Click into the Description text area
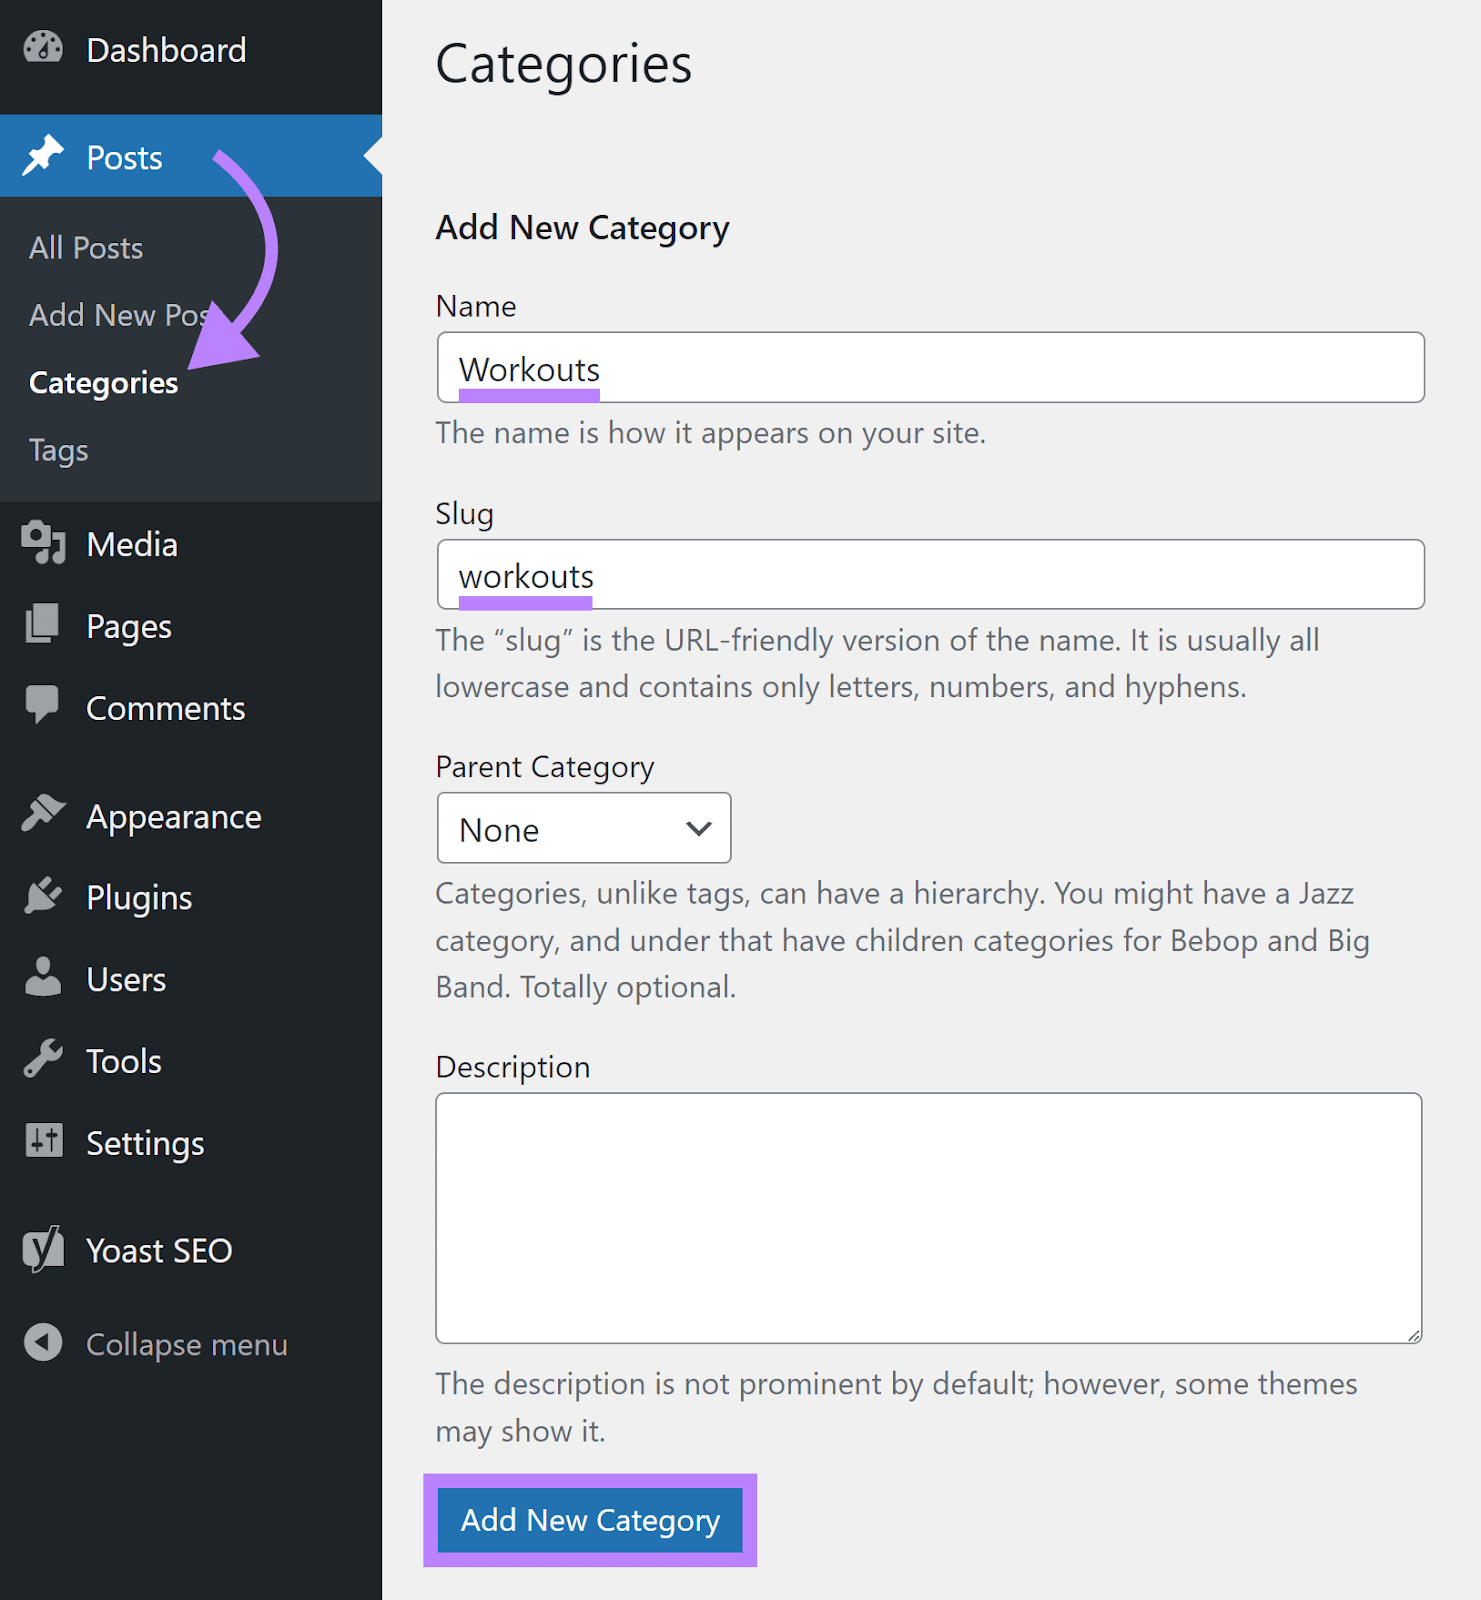 (x=929, y=1218)
